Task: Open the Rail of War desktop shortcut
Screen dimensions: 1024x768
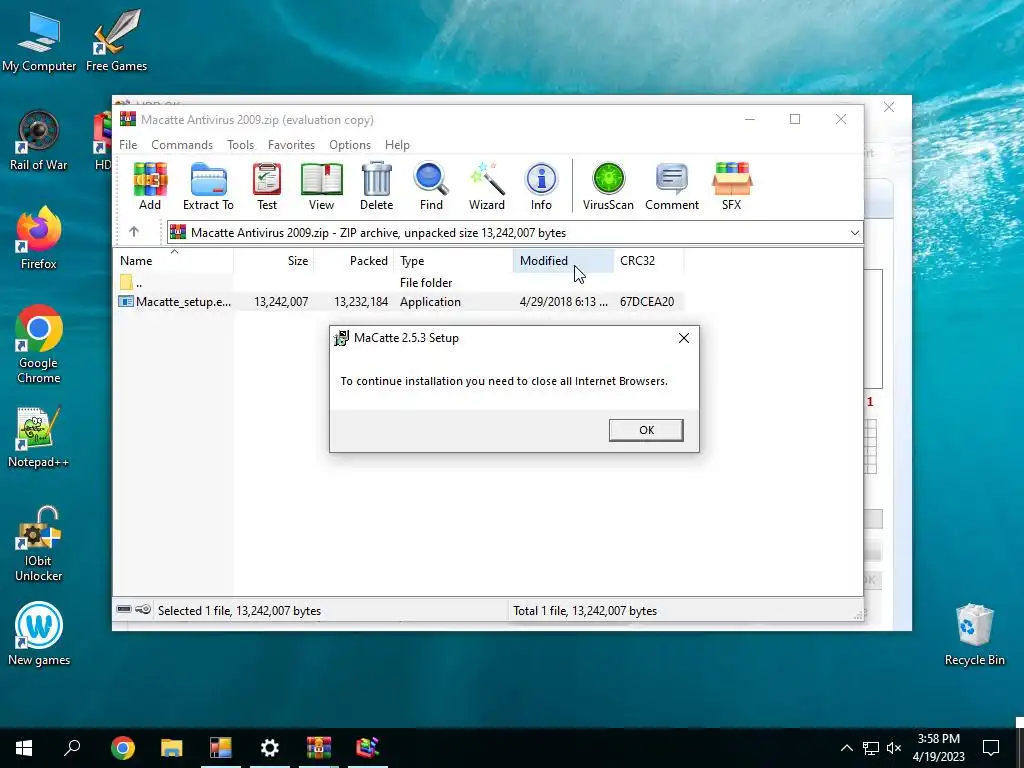Action: [39, 140]
